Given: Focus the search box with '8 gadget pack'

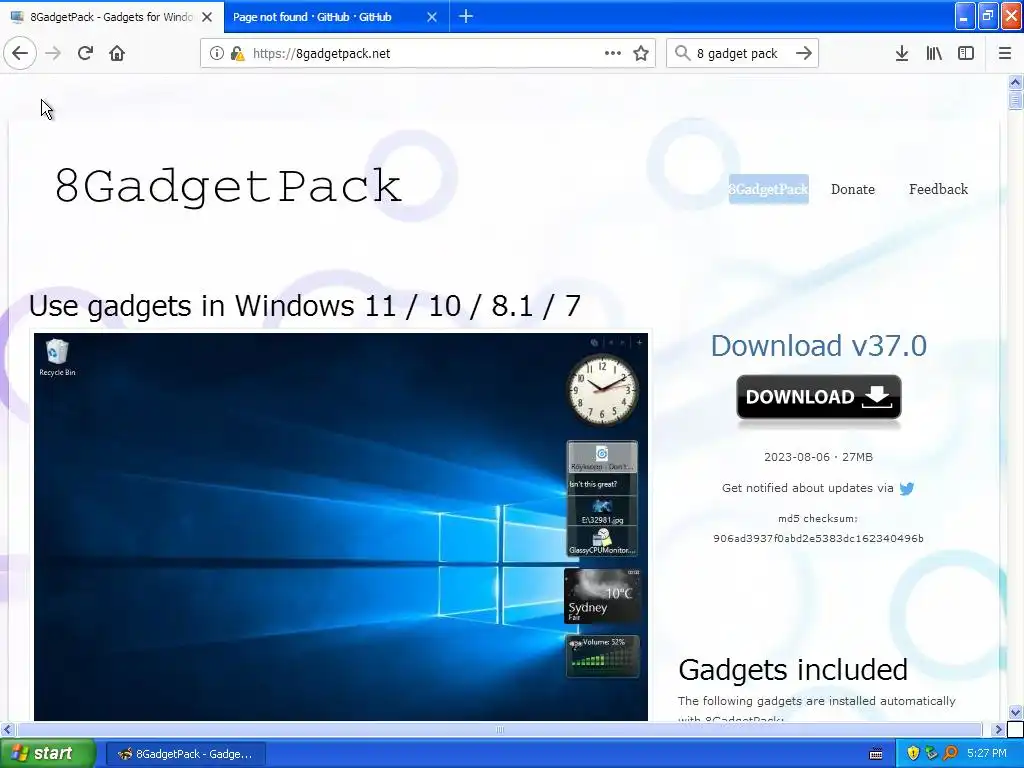Looking at the screenshot, I should (742, 53).
